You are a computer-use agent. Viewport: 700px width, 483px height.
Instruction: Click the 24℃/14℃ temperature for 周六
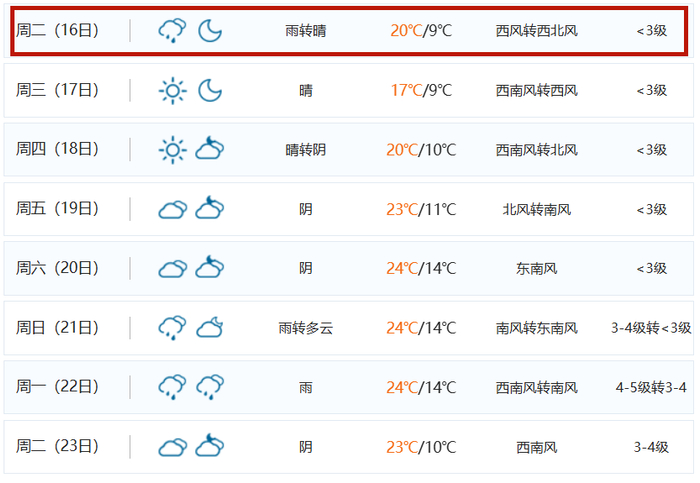pyautogui.click(x=421, y=268)
